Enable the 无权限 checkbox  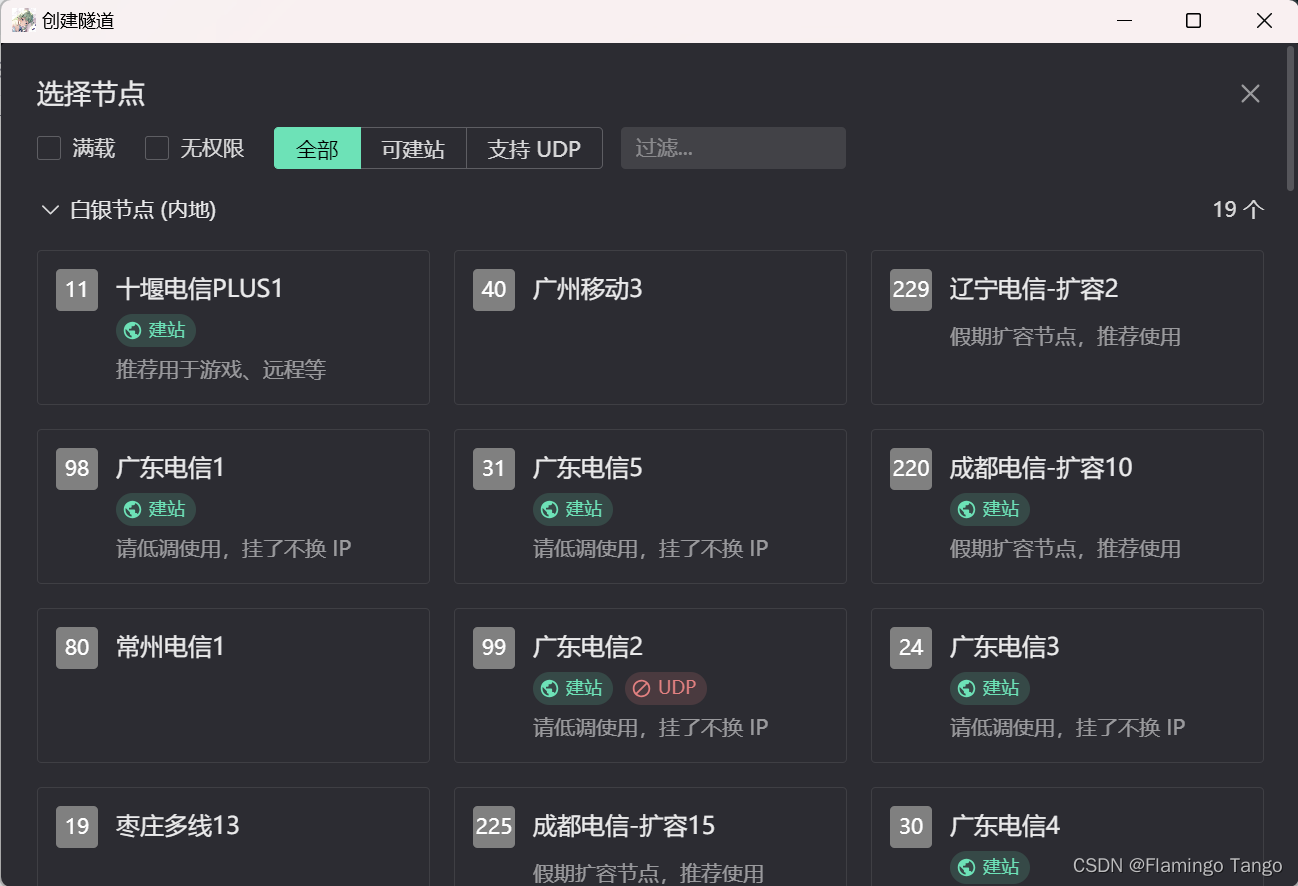157,148
